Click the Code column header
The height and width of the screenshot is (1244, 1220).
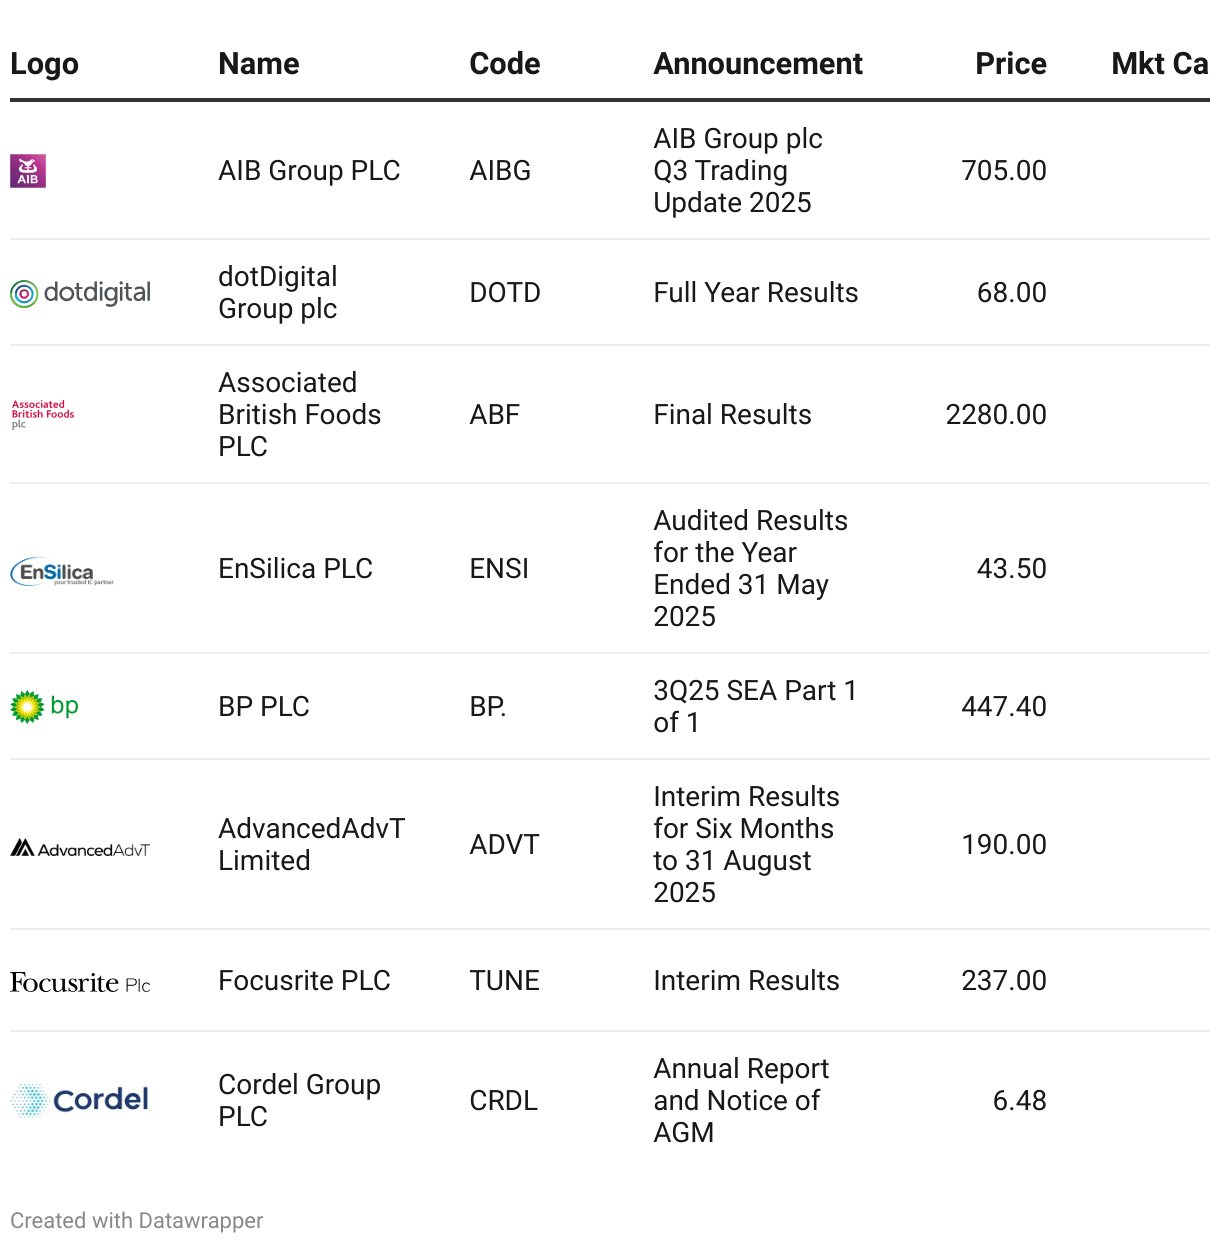click(505, 64)
